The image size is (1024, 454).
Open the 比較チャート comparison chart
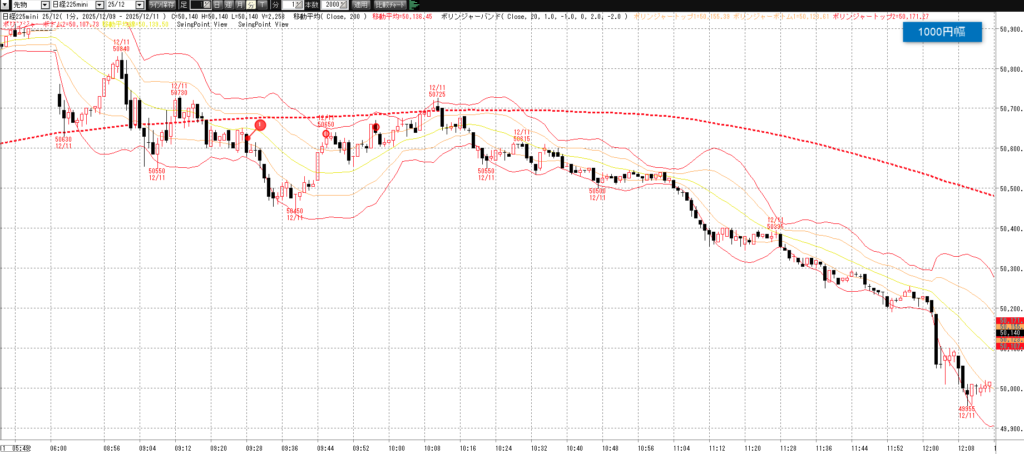[x=387, y=5]
